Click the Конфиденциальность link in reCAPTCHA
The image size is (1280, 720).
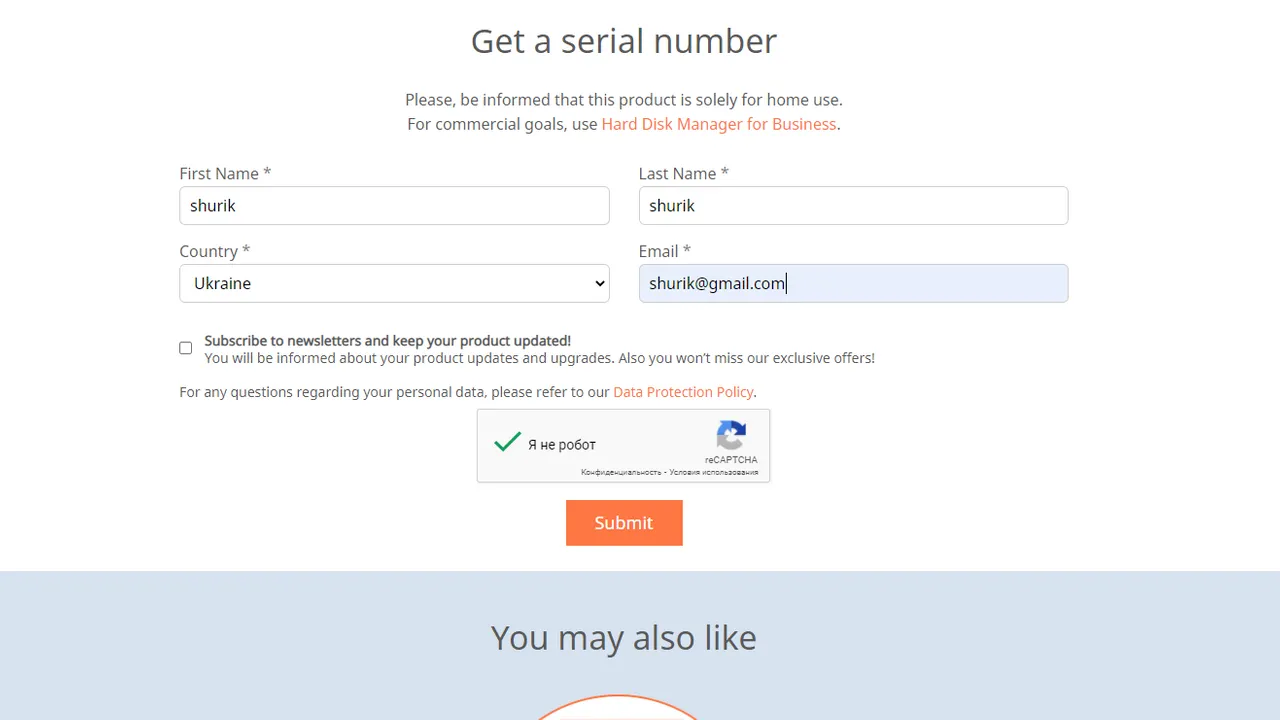coord(621,472)
